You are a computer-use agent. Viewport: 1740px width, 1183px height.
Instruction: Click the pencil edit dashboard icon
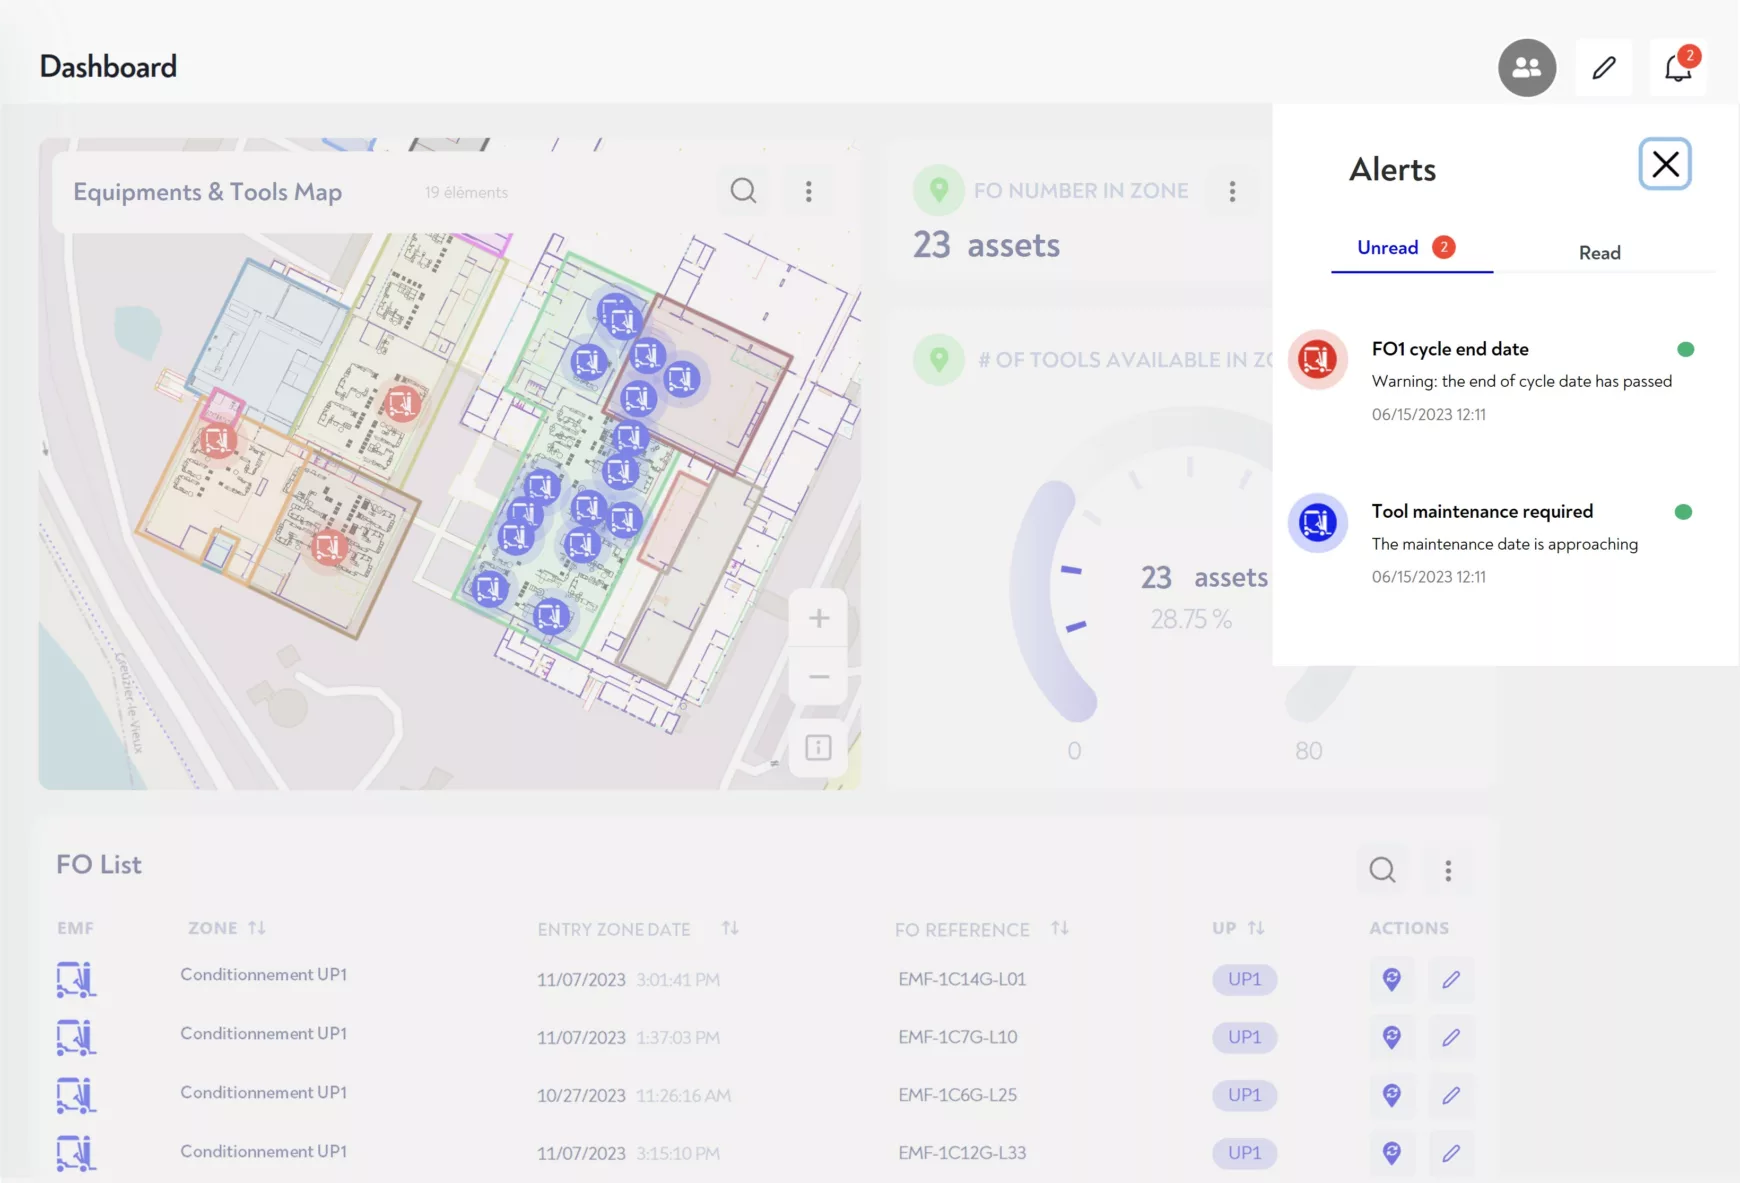[1604, 68]
